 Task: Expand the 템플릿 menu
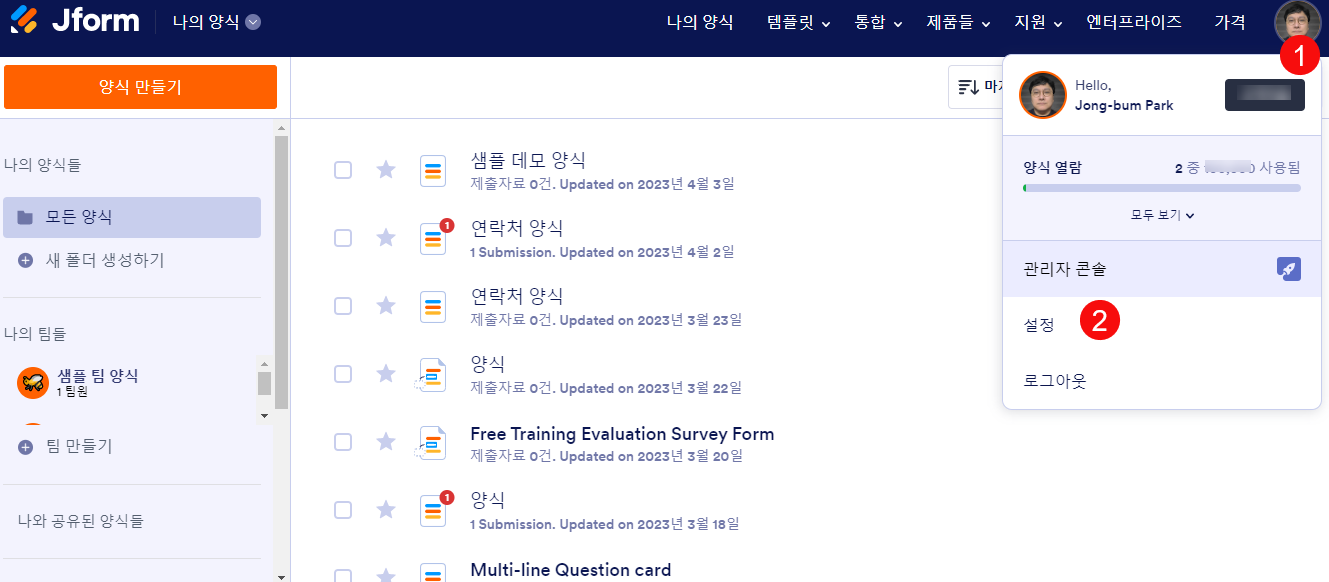(x=799, y=22)
